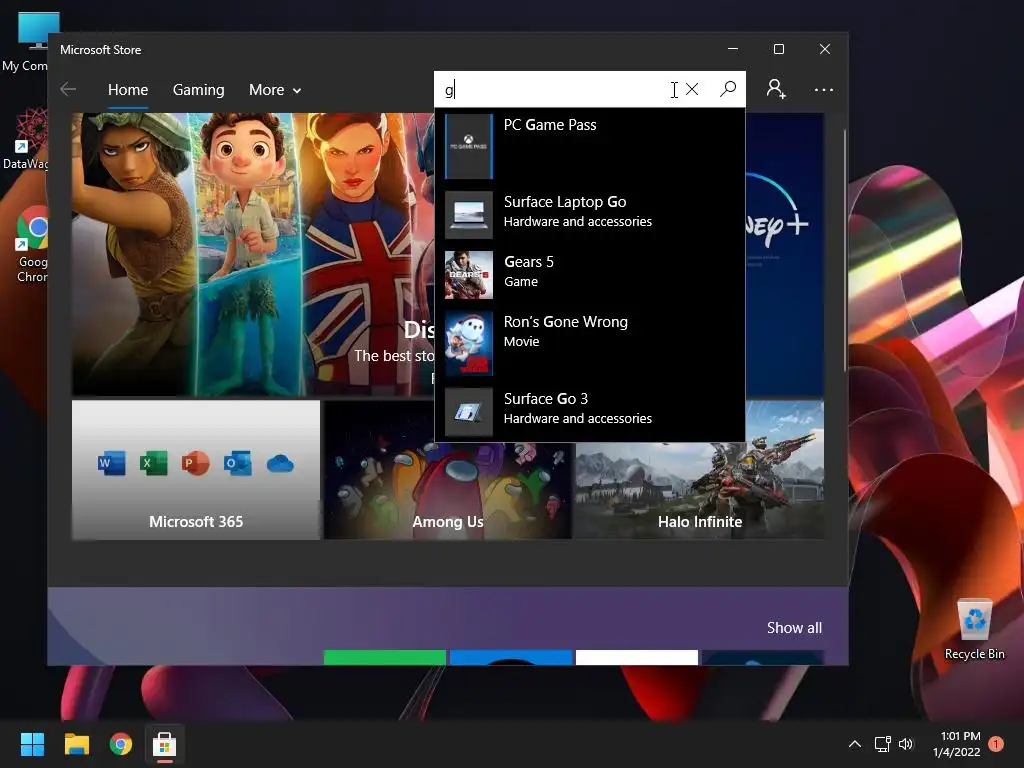The image size is (1024, 768).
Task: Open the Microsoft 365 tile label
Action: 196,522
